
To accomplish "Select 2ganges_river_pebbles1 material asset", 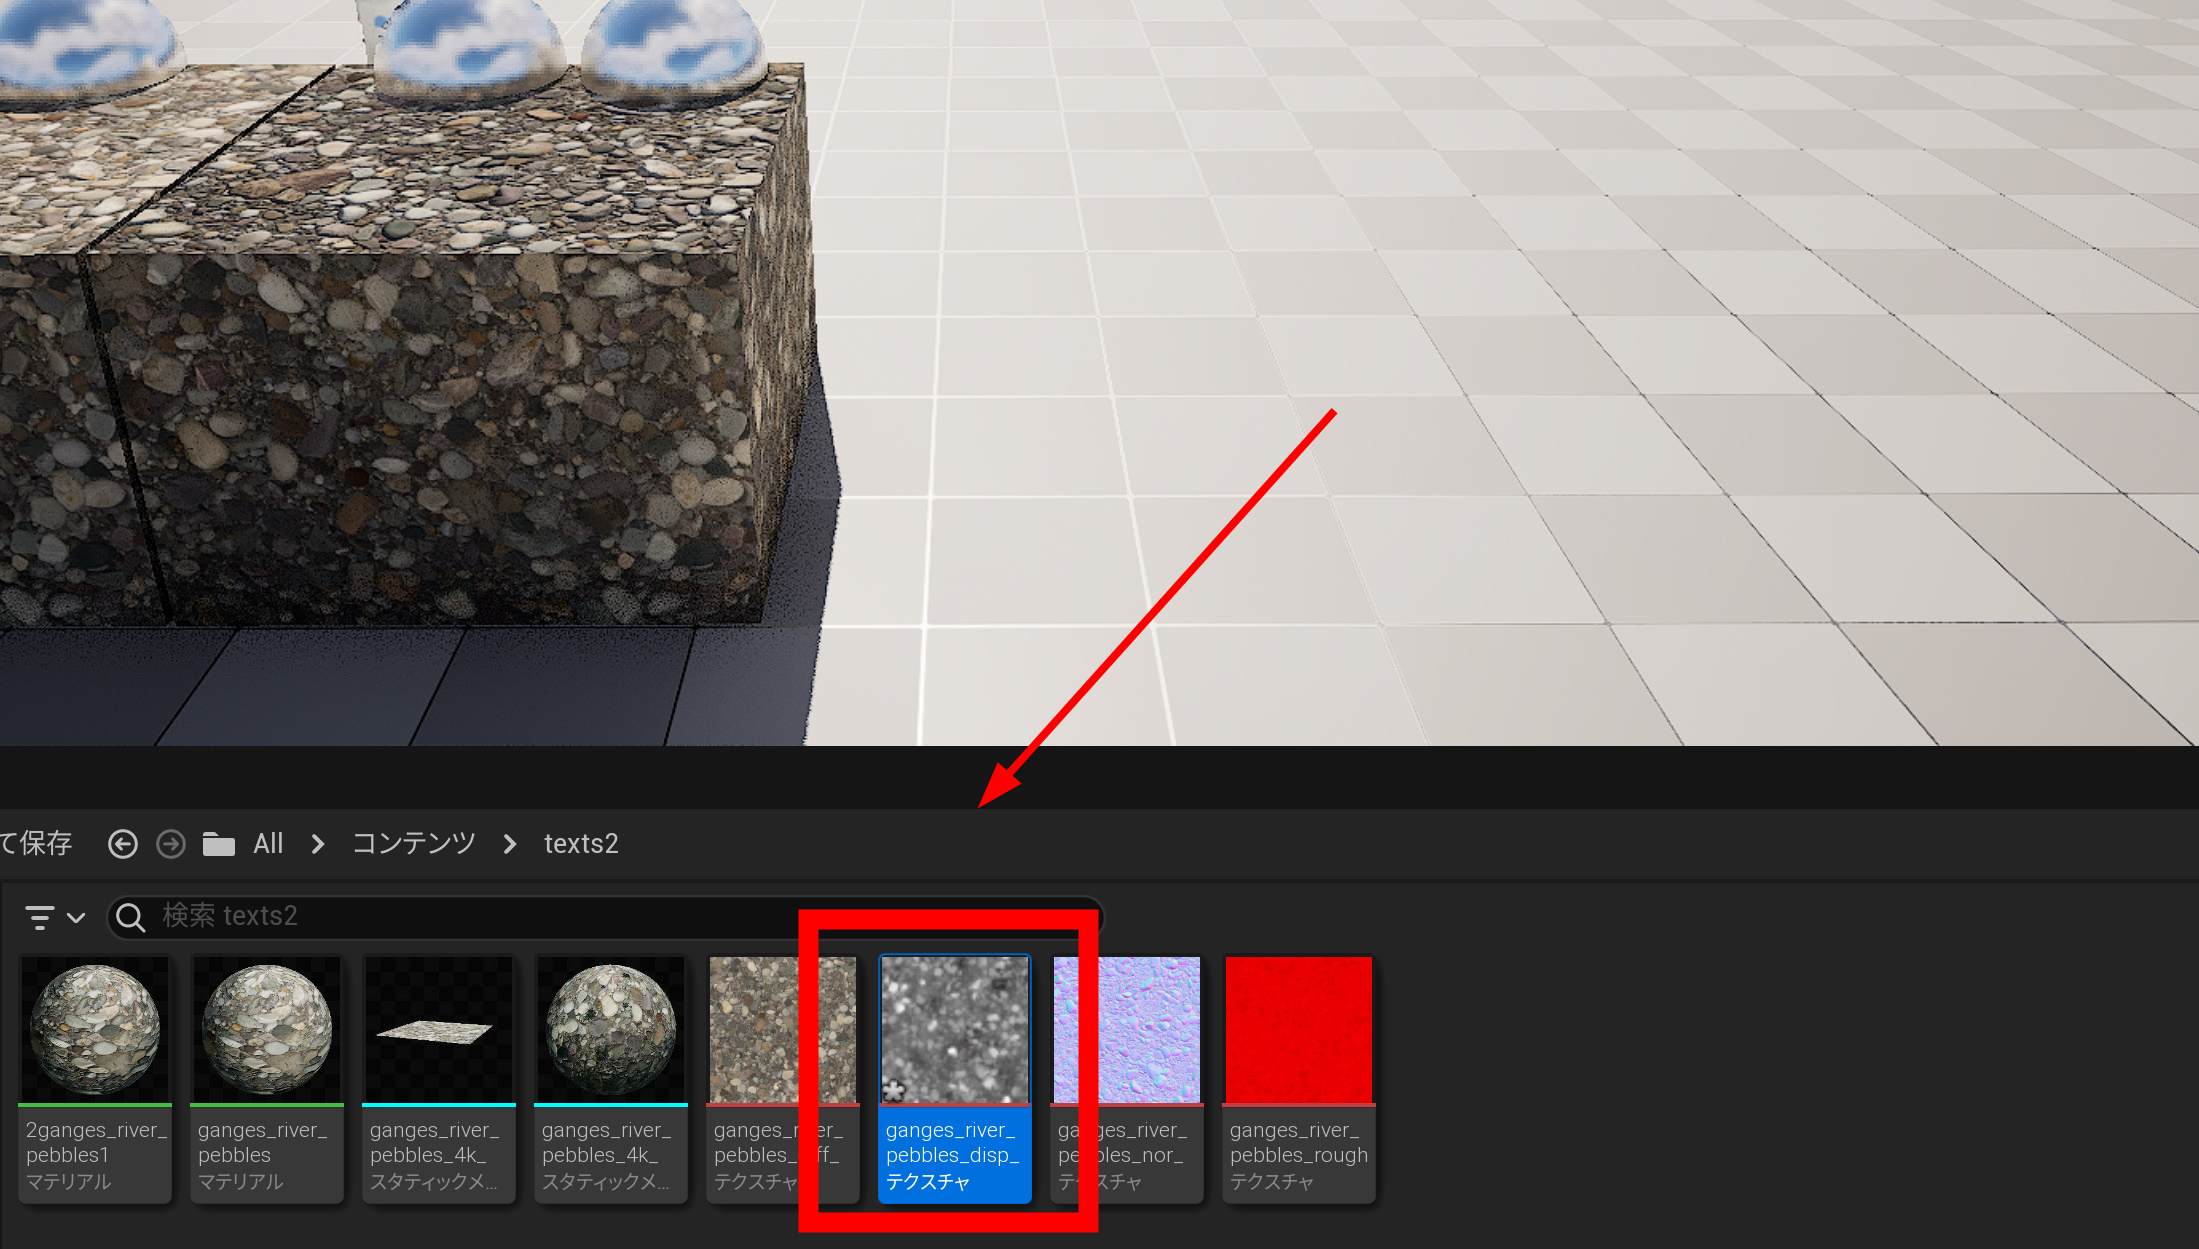I will point(95,1078).
